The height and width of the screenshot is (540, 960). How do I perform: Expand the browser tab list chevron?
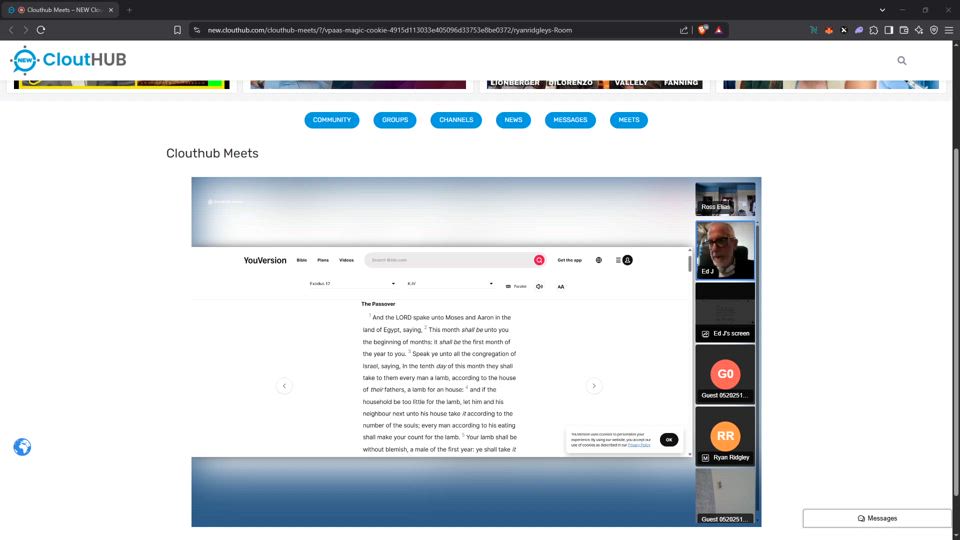(882, 9)
